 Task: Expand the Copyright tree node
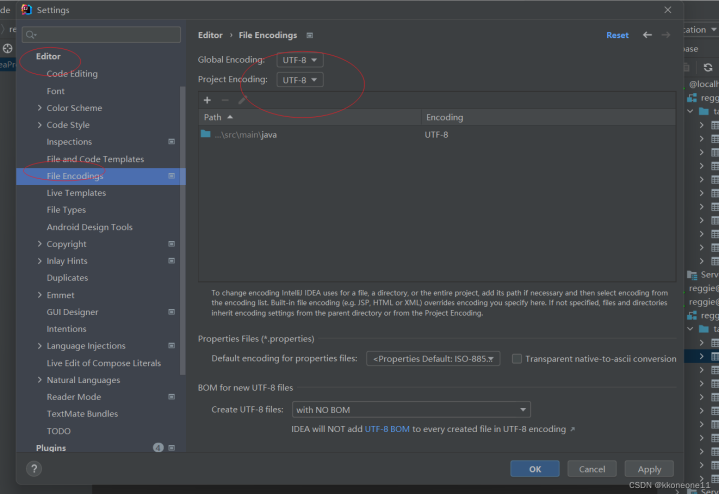pyautogui.click(x=39, y=244)
